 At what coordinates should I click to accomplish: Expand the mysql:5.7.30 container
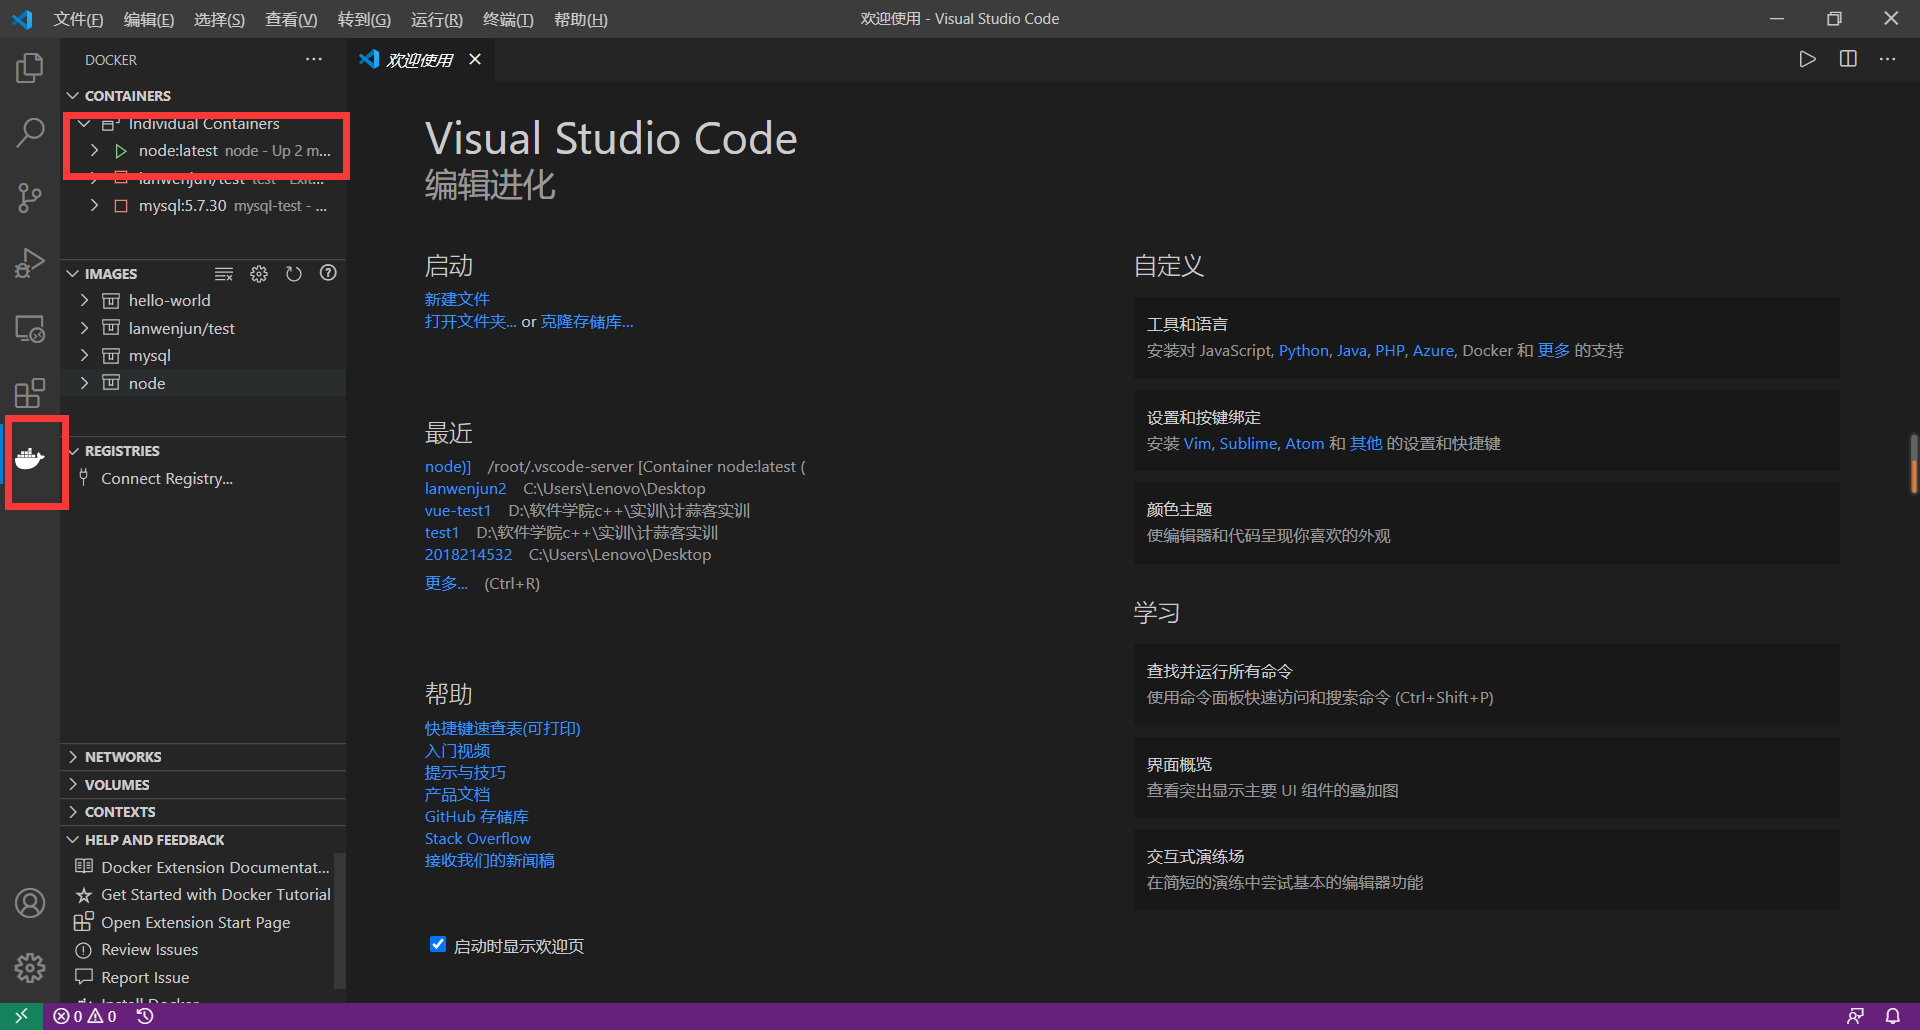[94, 205]
